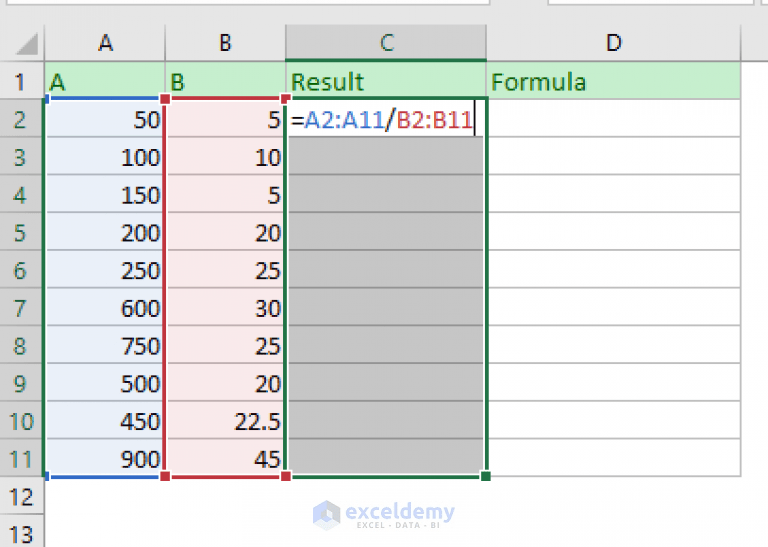The height and width of the screenshot is (547, 768).
Task: Click empty cell D5 under Formula
Action: tap(614, 232)
